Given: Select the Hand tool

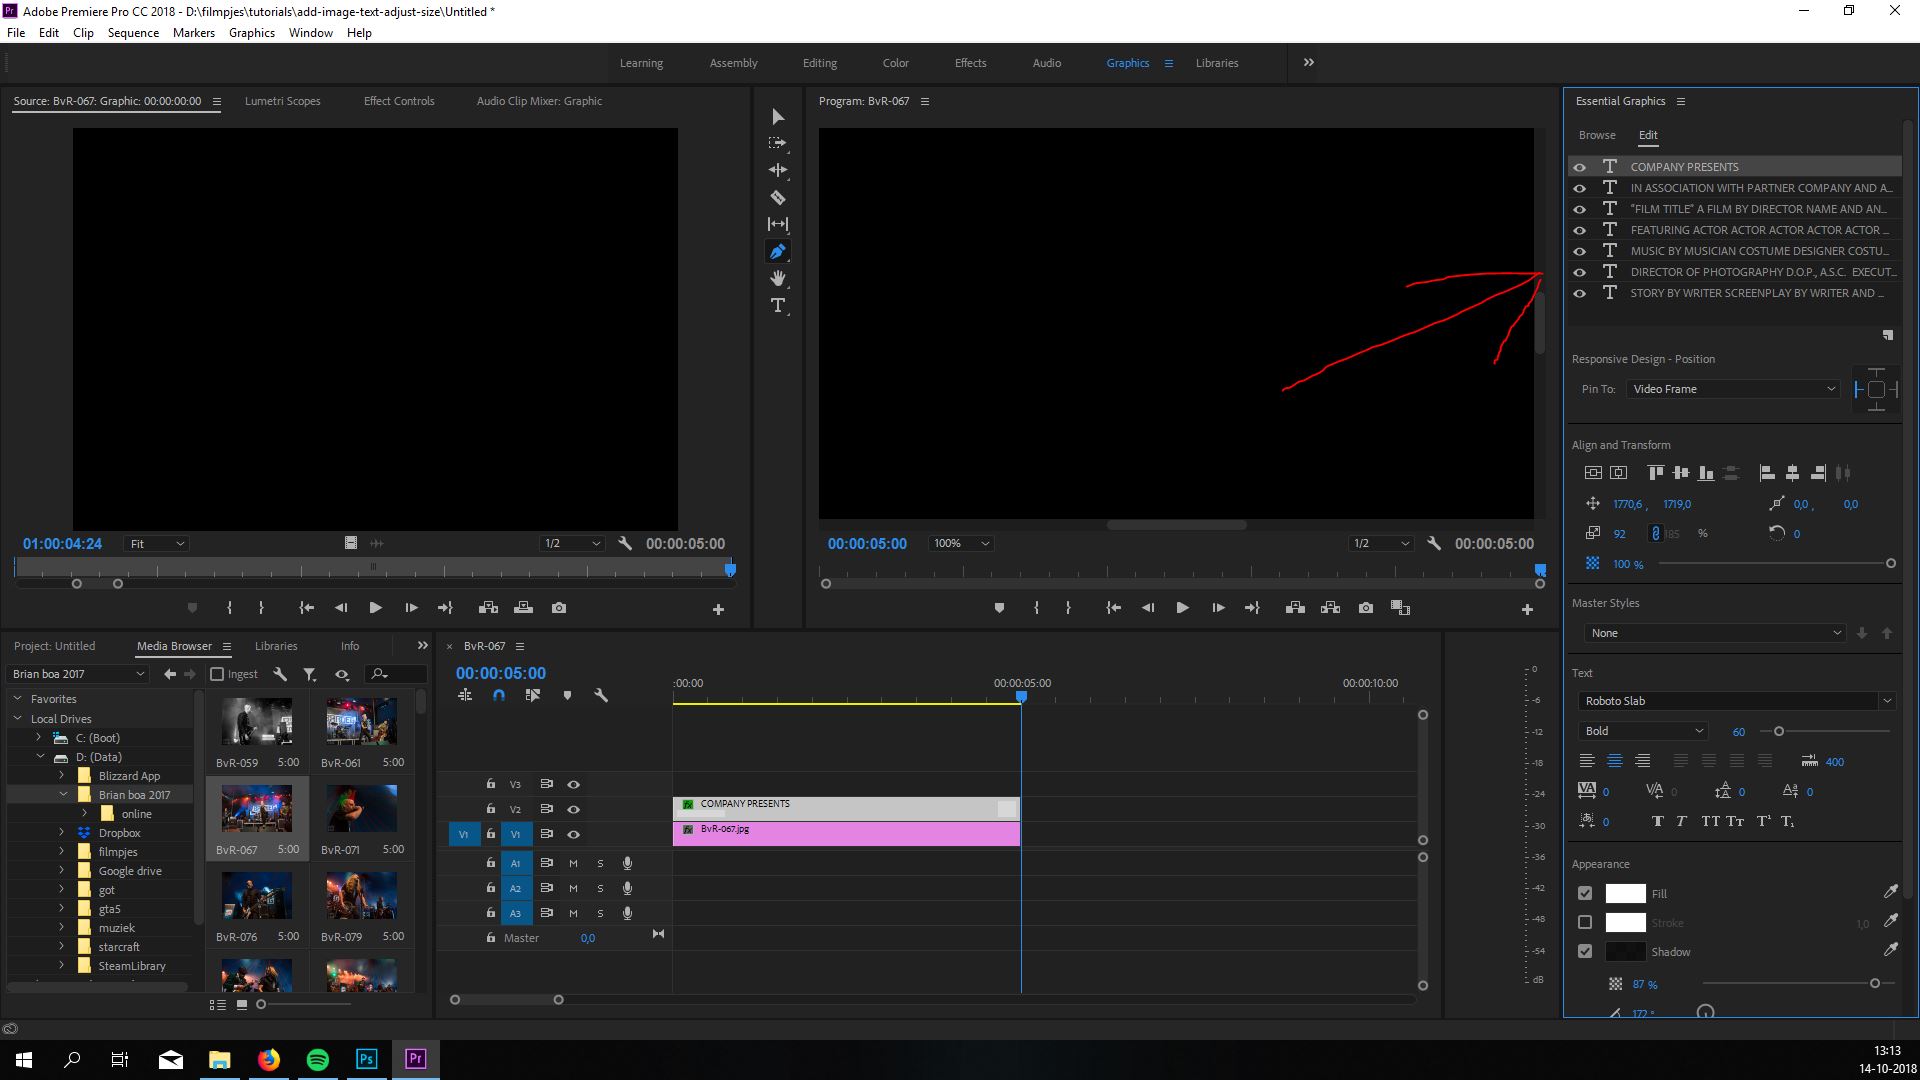Looking at the screenshot, I should (x=778, y=278).
